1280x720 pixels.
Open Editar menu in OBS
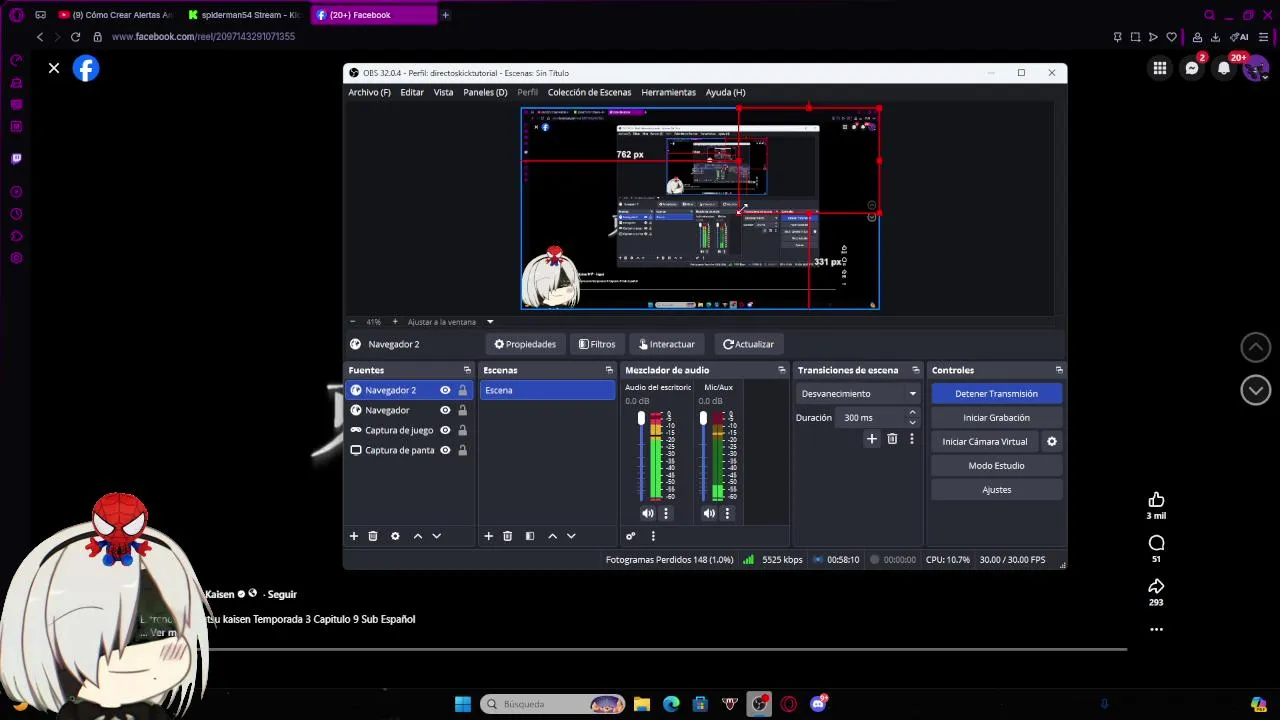click(x=412, y=92)
